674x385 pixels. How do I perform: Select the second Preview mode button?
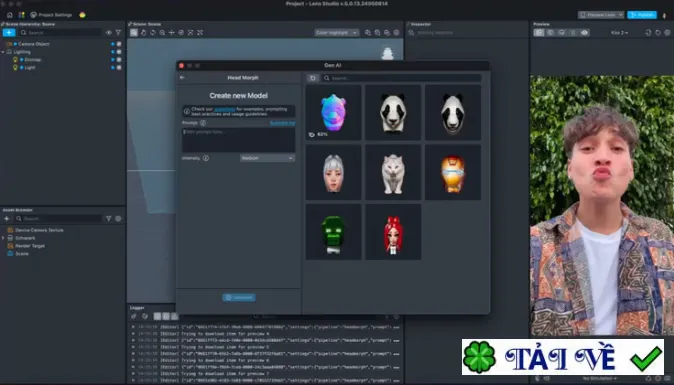coord(550,33)
